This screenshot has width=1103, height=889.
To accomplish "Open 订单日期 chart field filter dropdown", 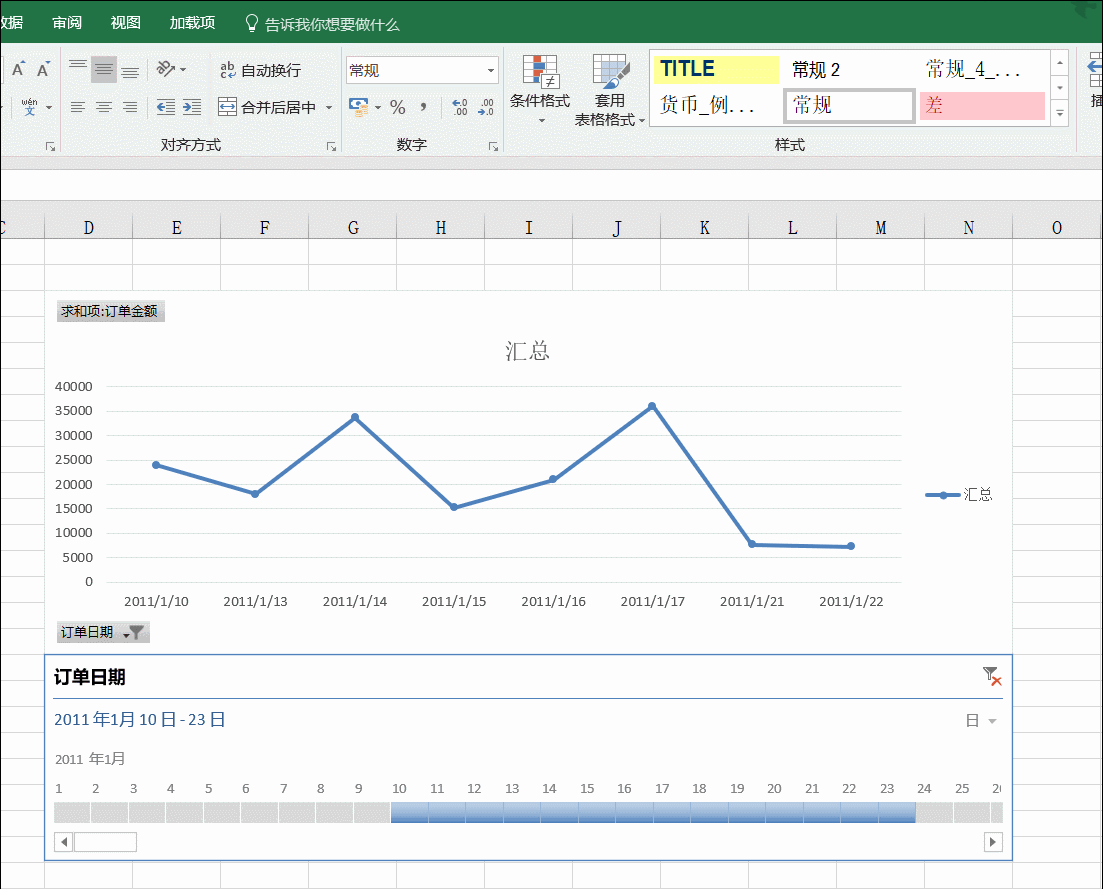I will click(x=132, y=632).
